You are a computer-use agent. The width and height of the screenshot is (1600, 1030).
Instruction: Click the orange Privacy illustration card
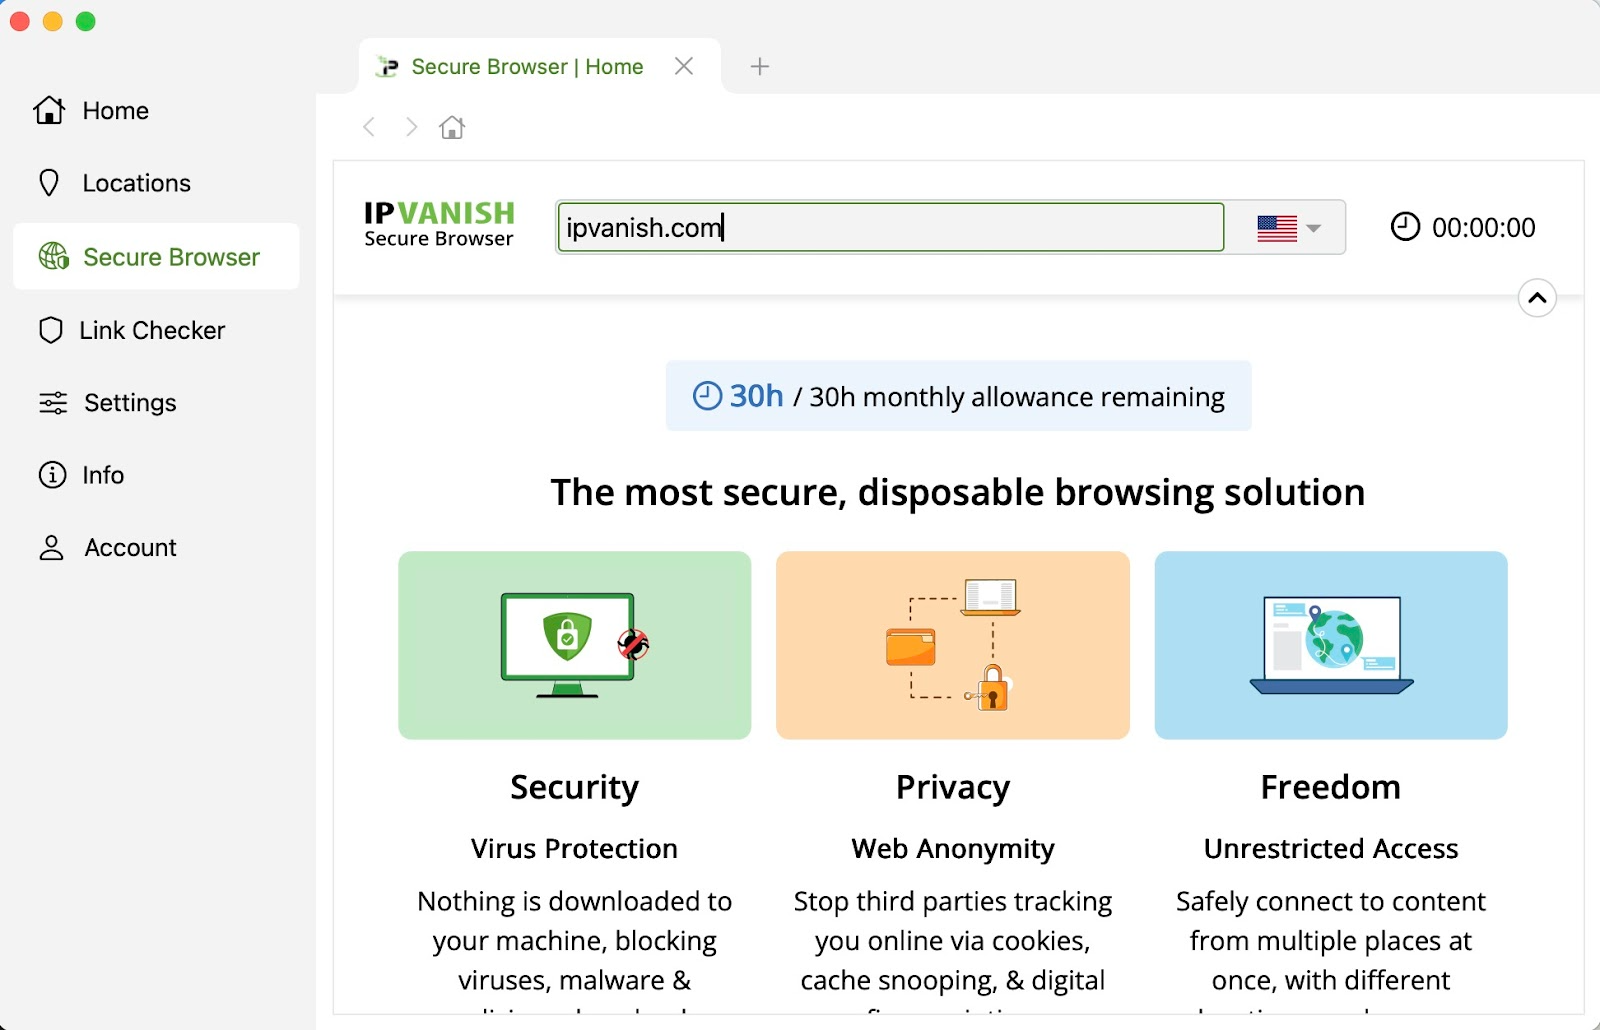click(953, 645)
